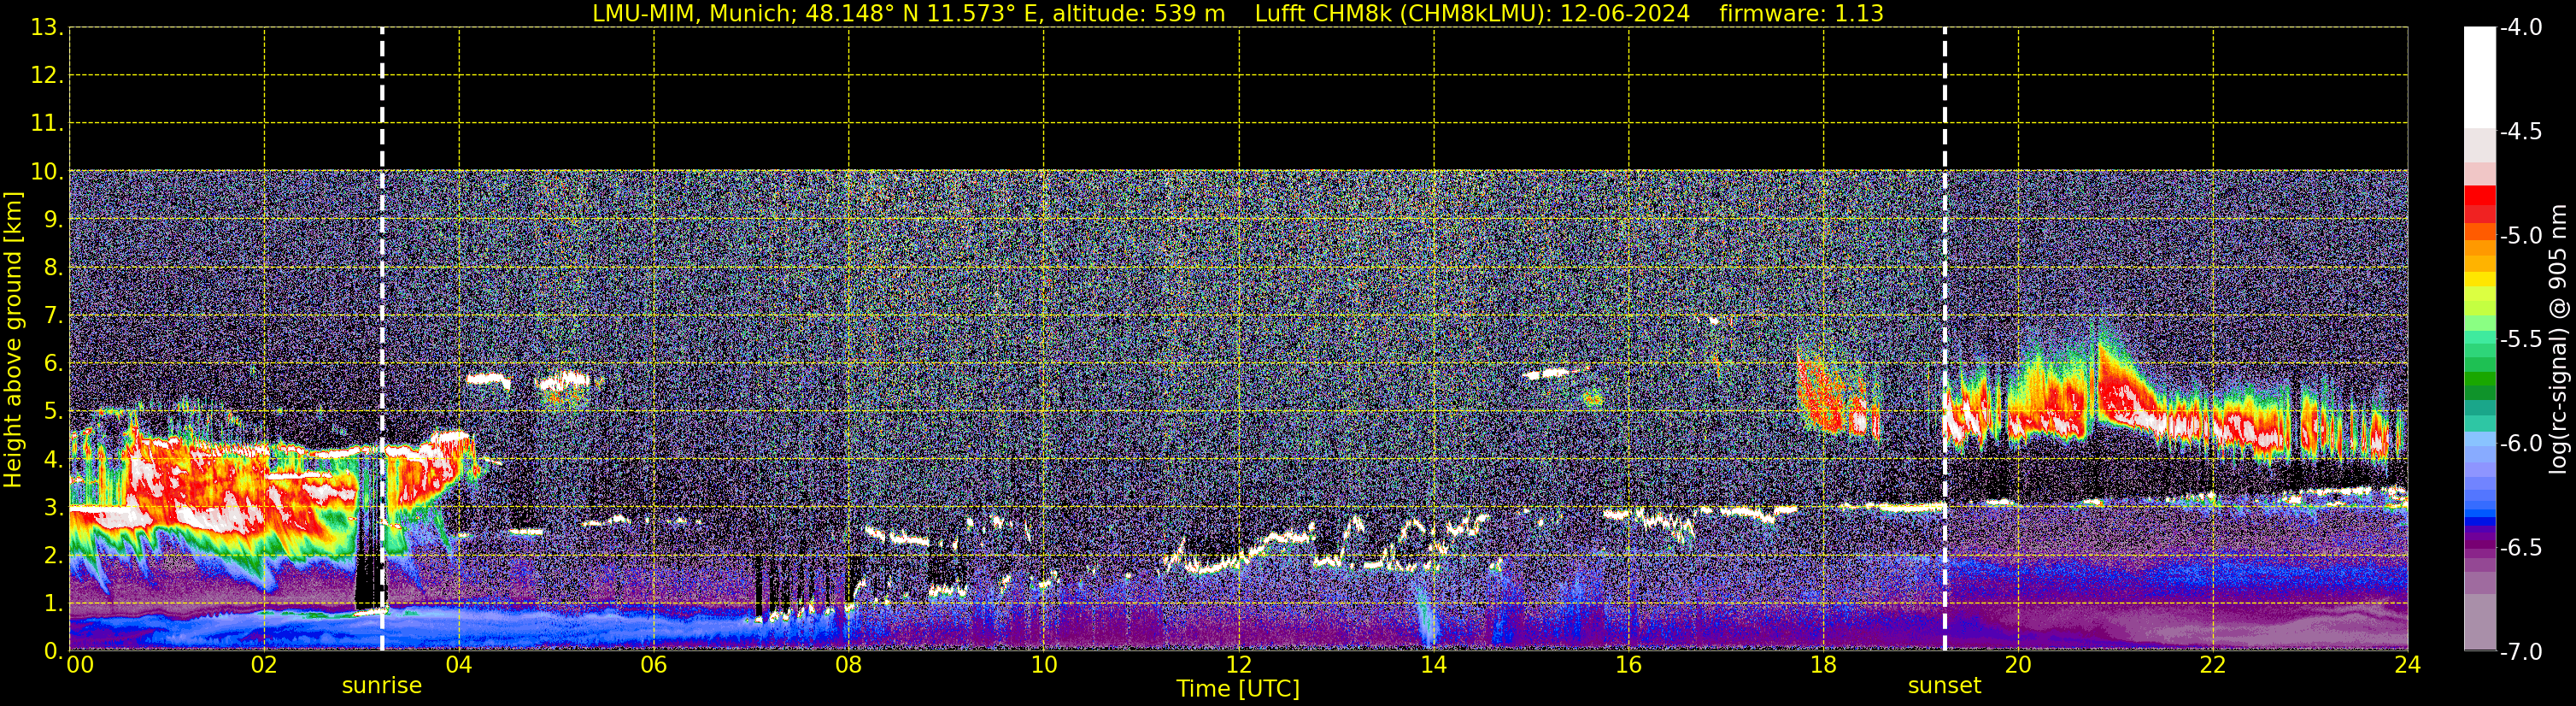The height and width of the screenshot is (706, 2576).
Task: Click the 'sunrise' label below the time axis
Action: (x=382, y=685)
